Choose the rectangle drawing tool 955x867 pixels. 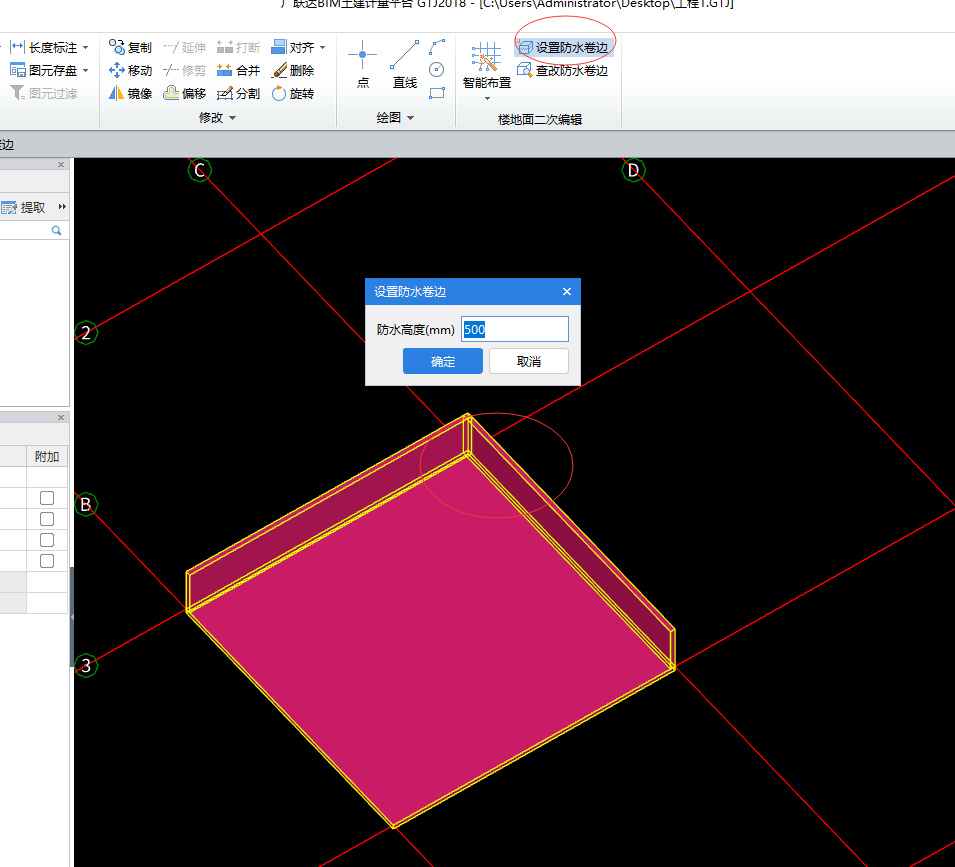[437, 93]
